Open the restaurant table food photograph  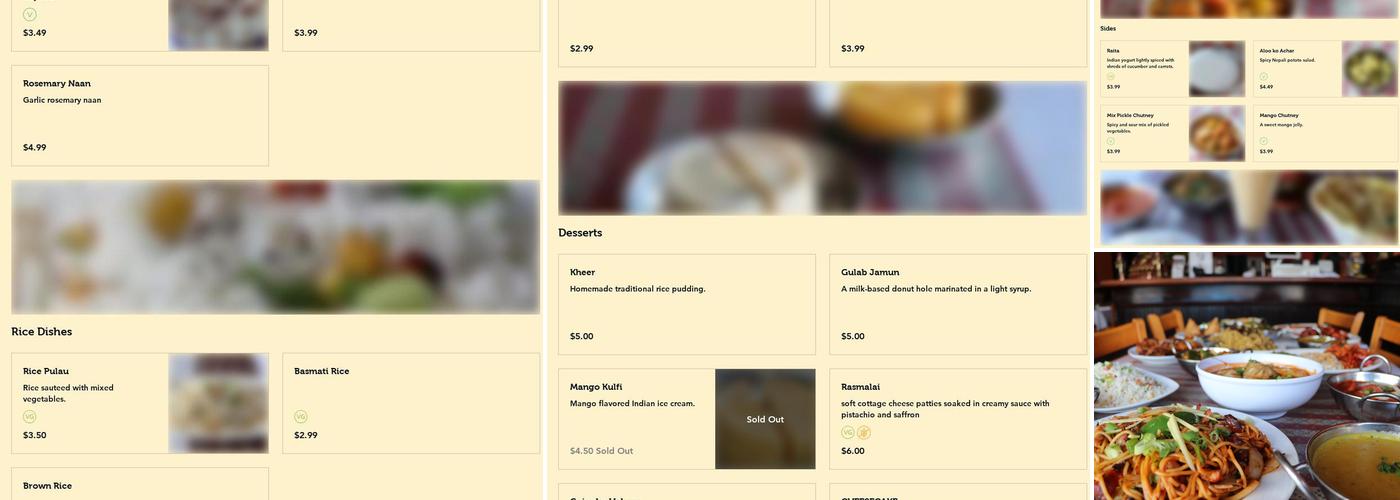pos(1247,376)
